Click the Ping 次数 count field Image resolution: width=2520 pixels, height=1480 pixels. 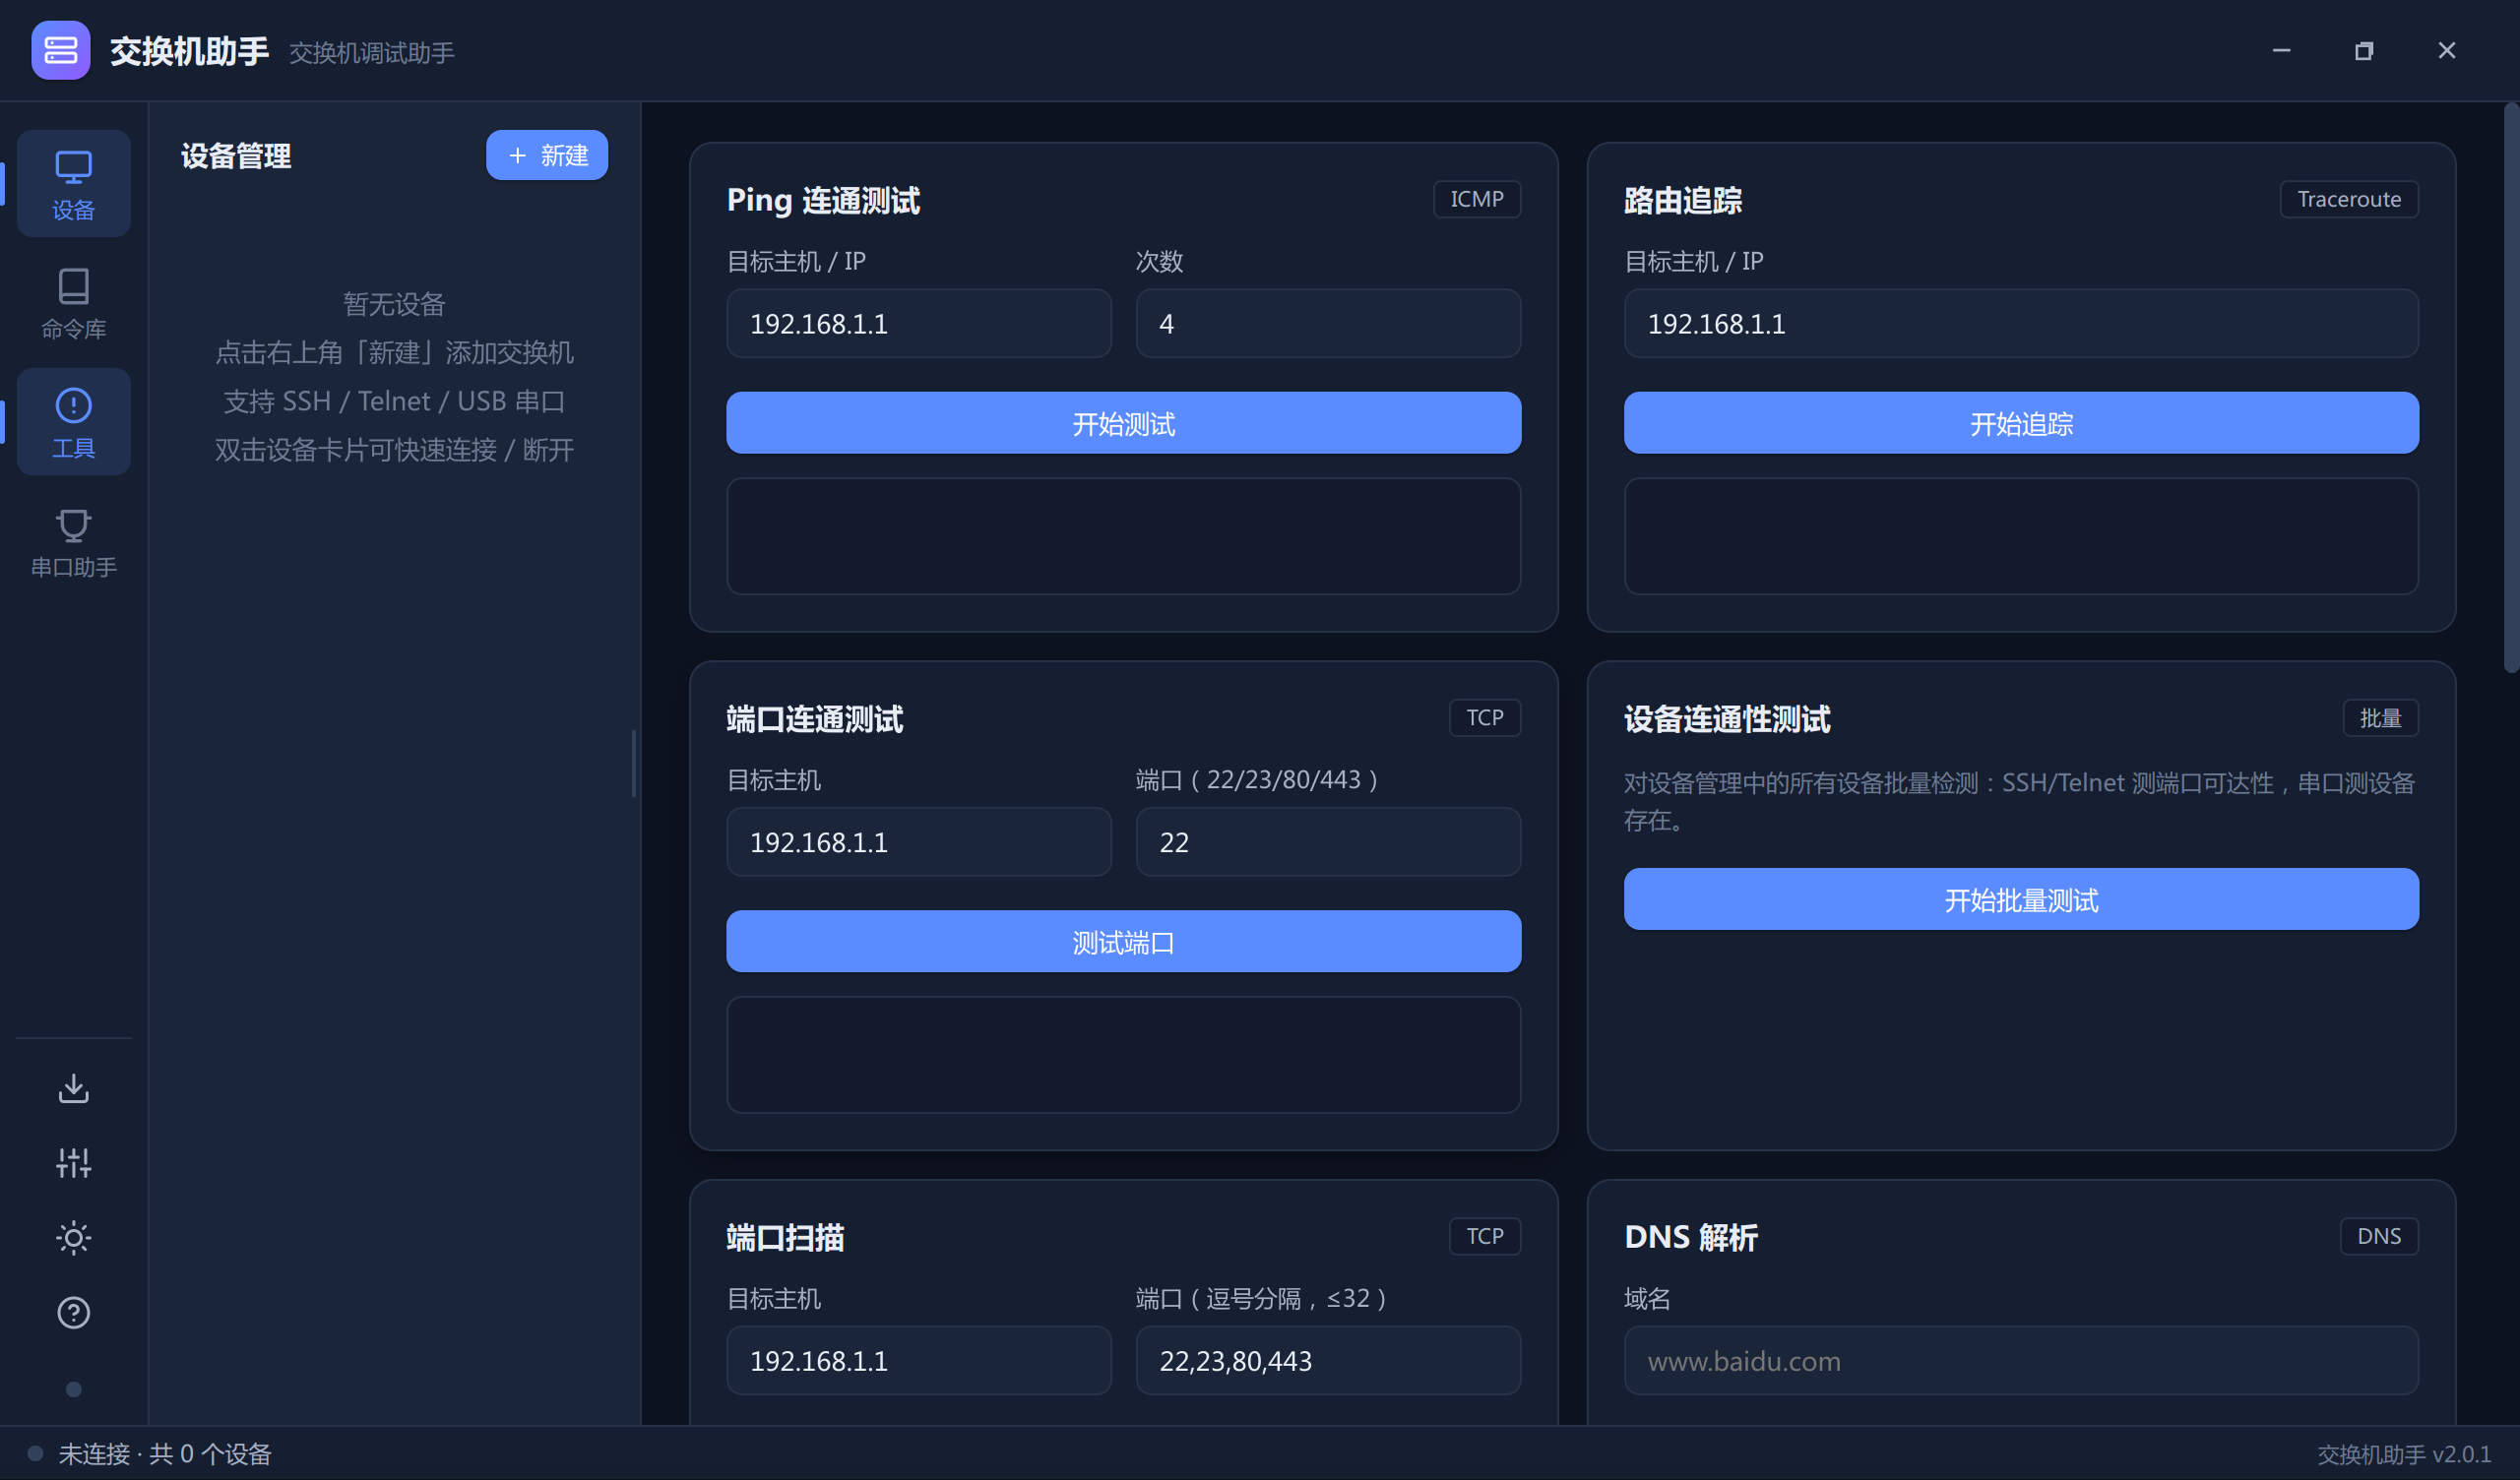[1328, 324]
